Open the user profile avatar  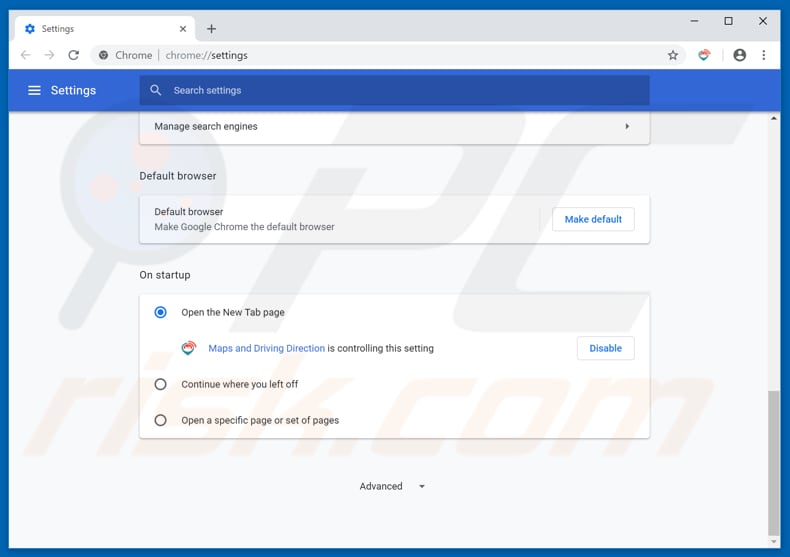point(739,55)
